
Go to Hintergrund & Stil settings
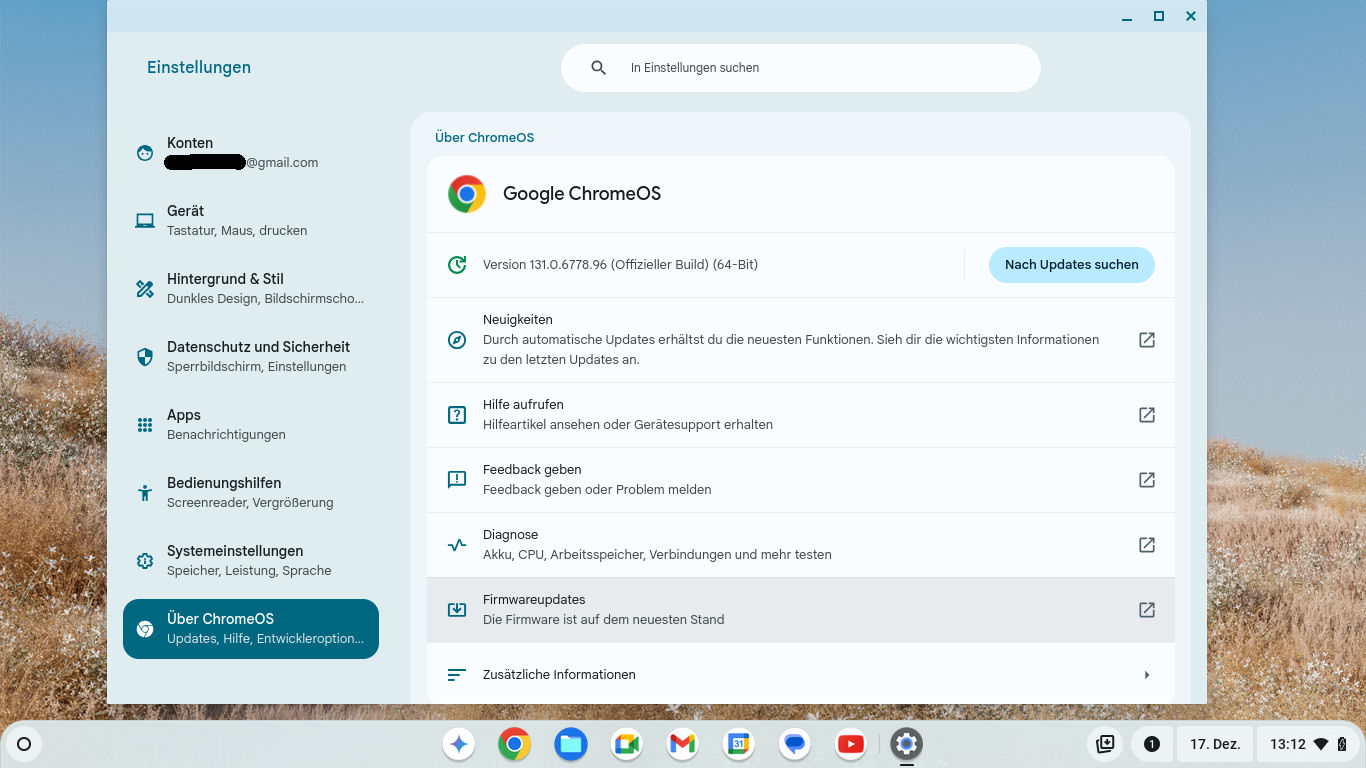point(251,289)
